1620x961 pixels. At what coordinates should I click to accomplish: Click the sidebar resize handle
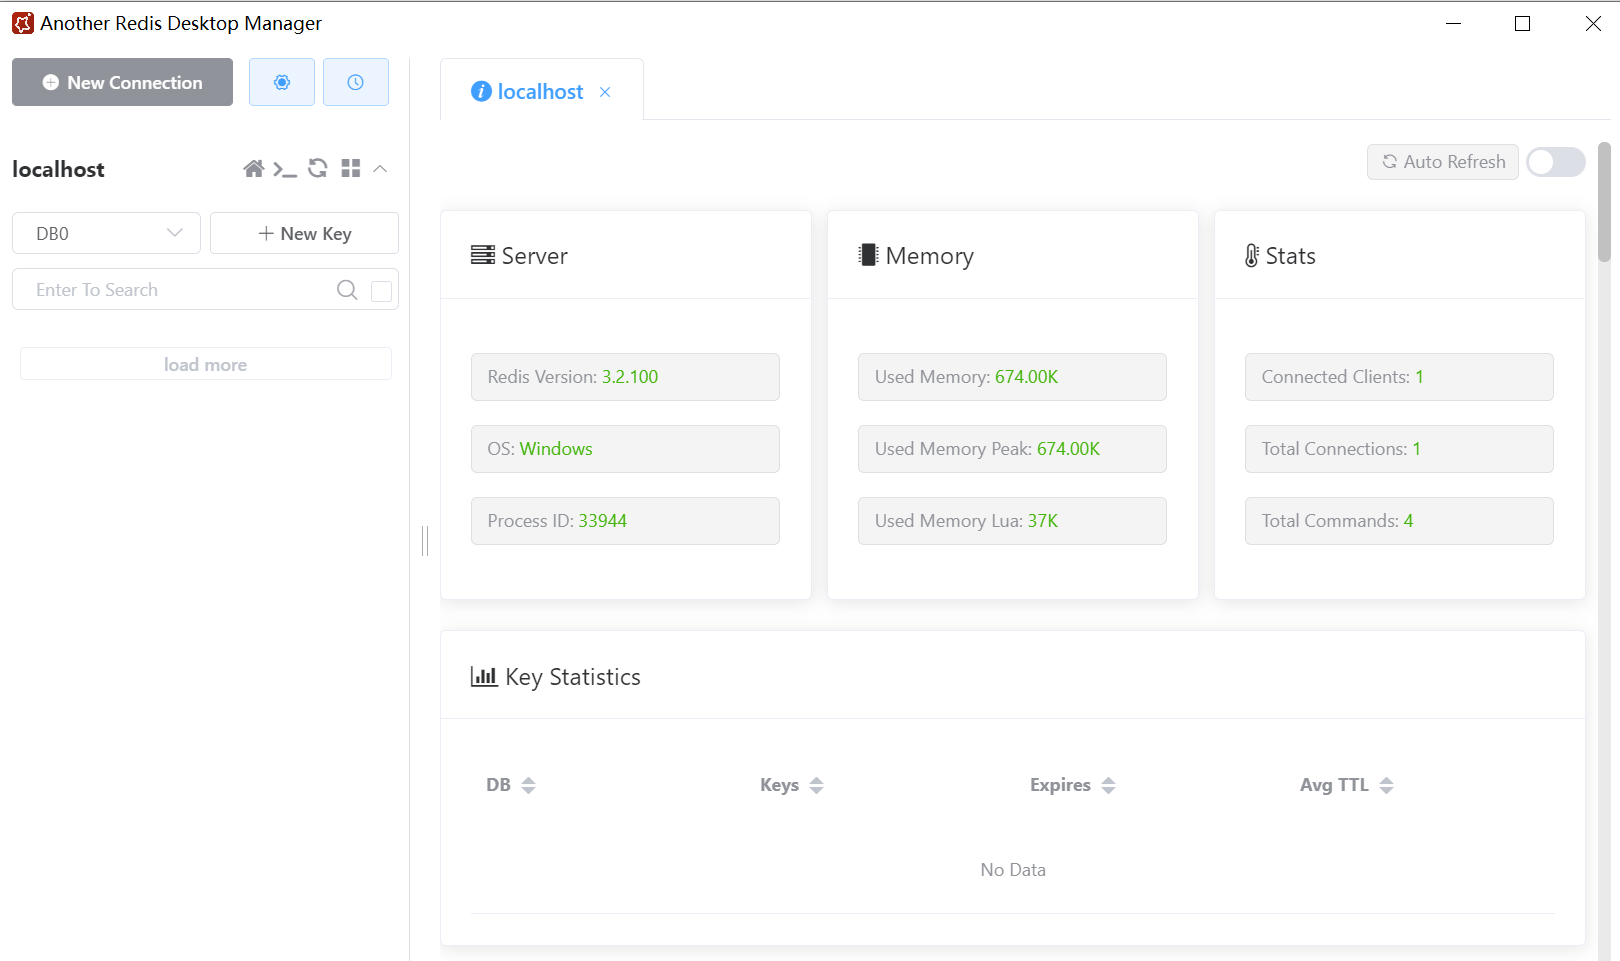(x=425, y=541)
